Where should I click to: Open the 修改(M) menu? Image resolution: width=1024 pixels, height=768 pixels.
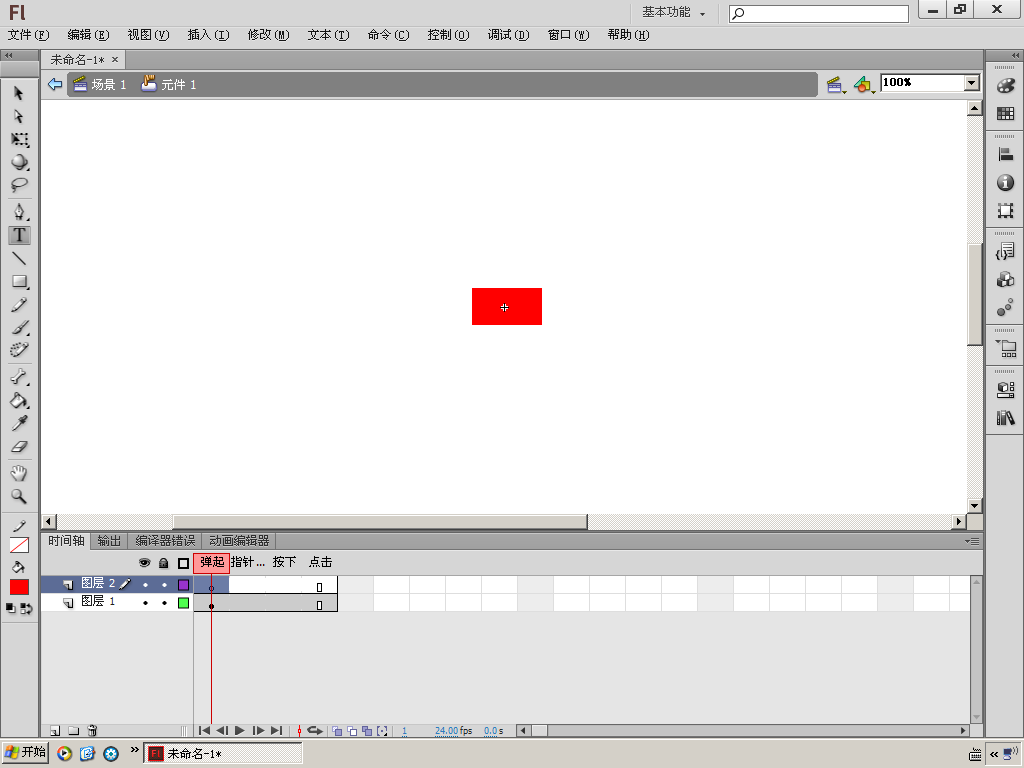pyautogui.click(x=268, y=35)
